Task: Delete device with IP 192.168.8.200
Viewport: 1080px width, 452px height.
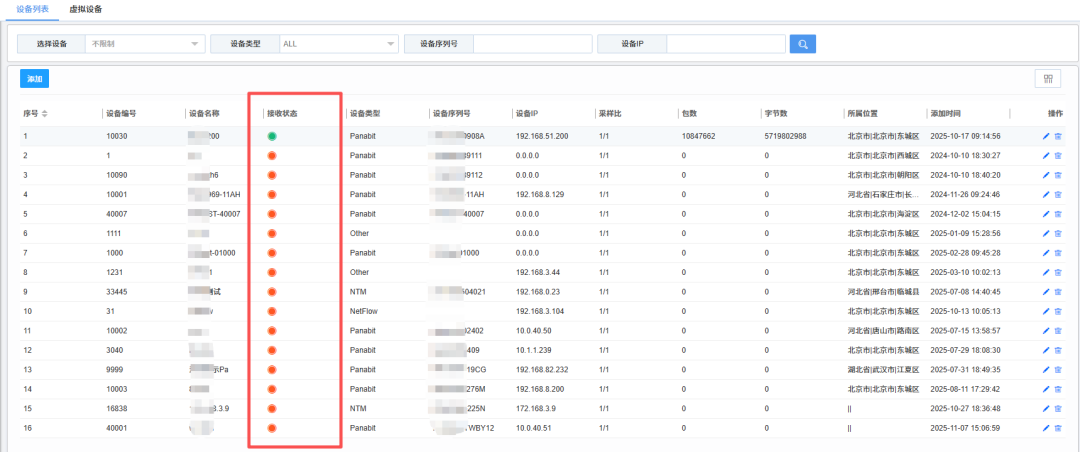Action: point(1058,389)
